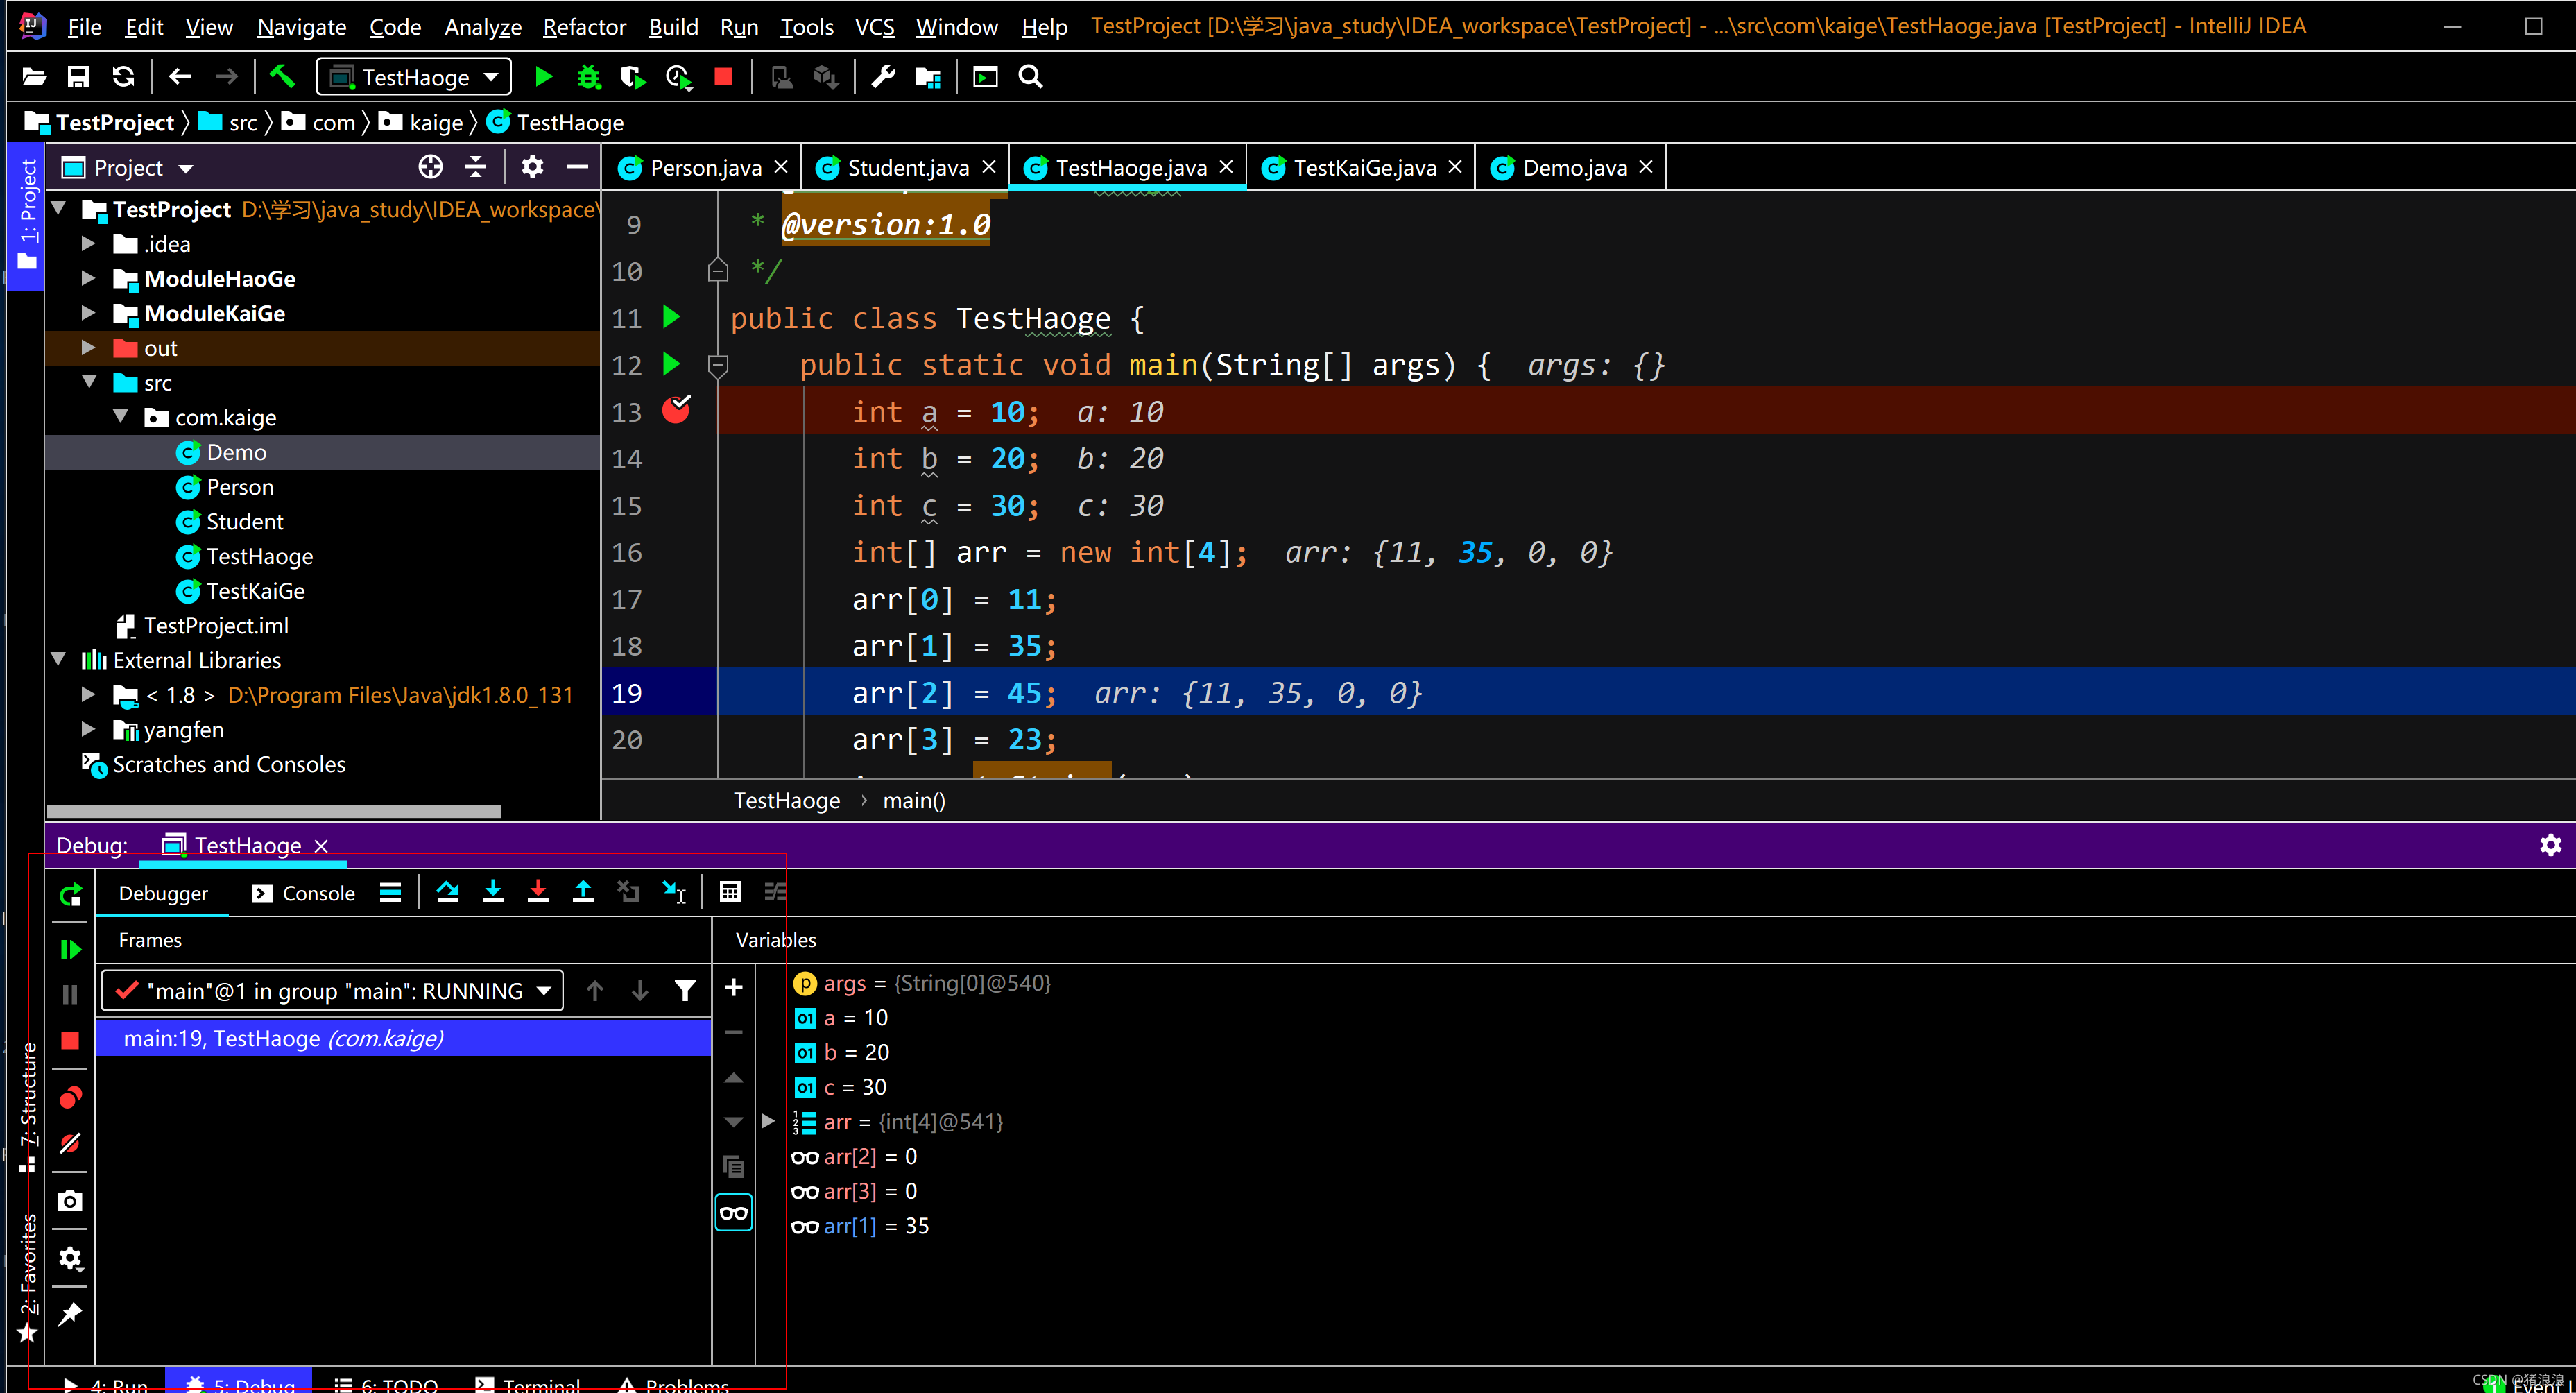Click the main() breadcrumb below the editor
Screen dimensions: 2576x1393
(914, 801)
